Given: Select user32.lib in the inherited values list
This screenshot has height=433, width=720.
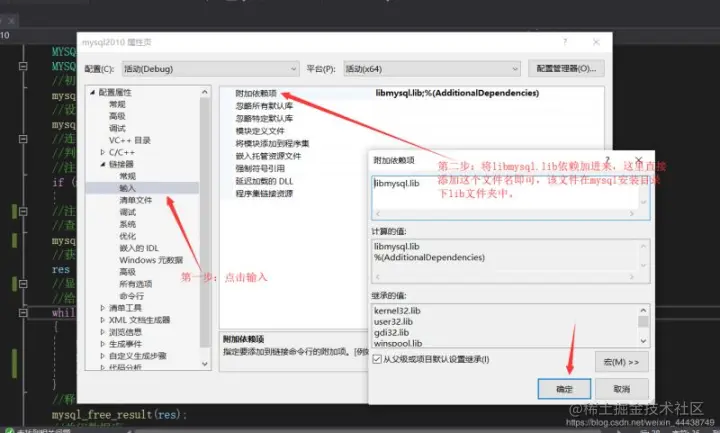Looking at the screenshot, I should point(394,322).
